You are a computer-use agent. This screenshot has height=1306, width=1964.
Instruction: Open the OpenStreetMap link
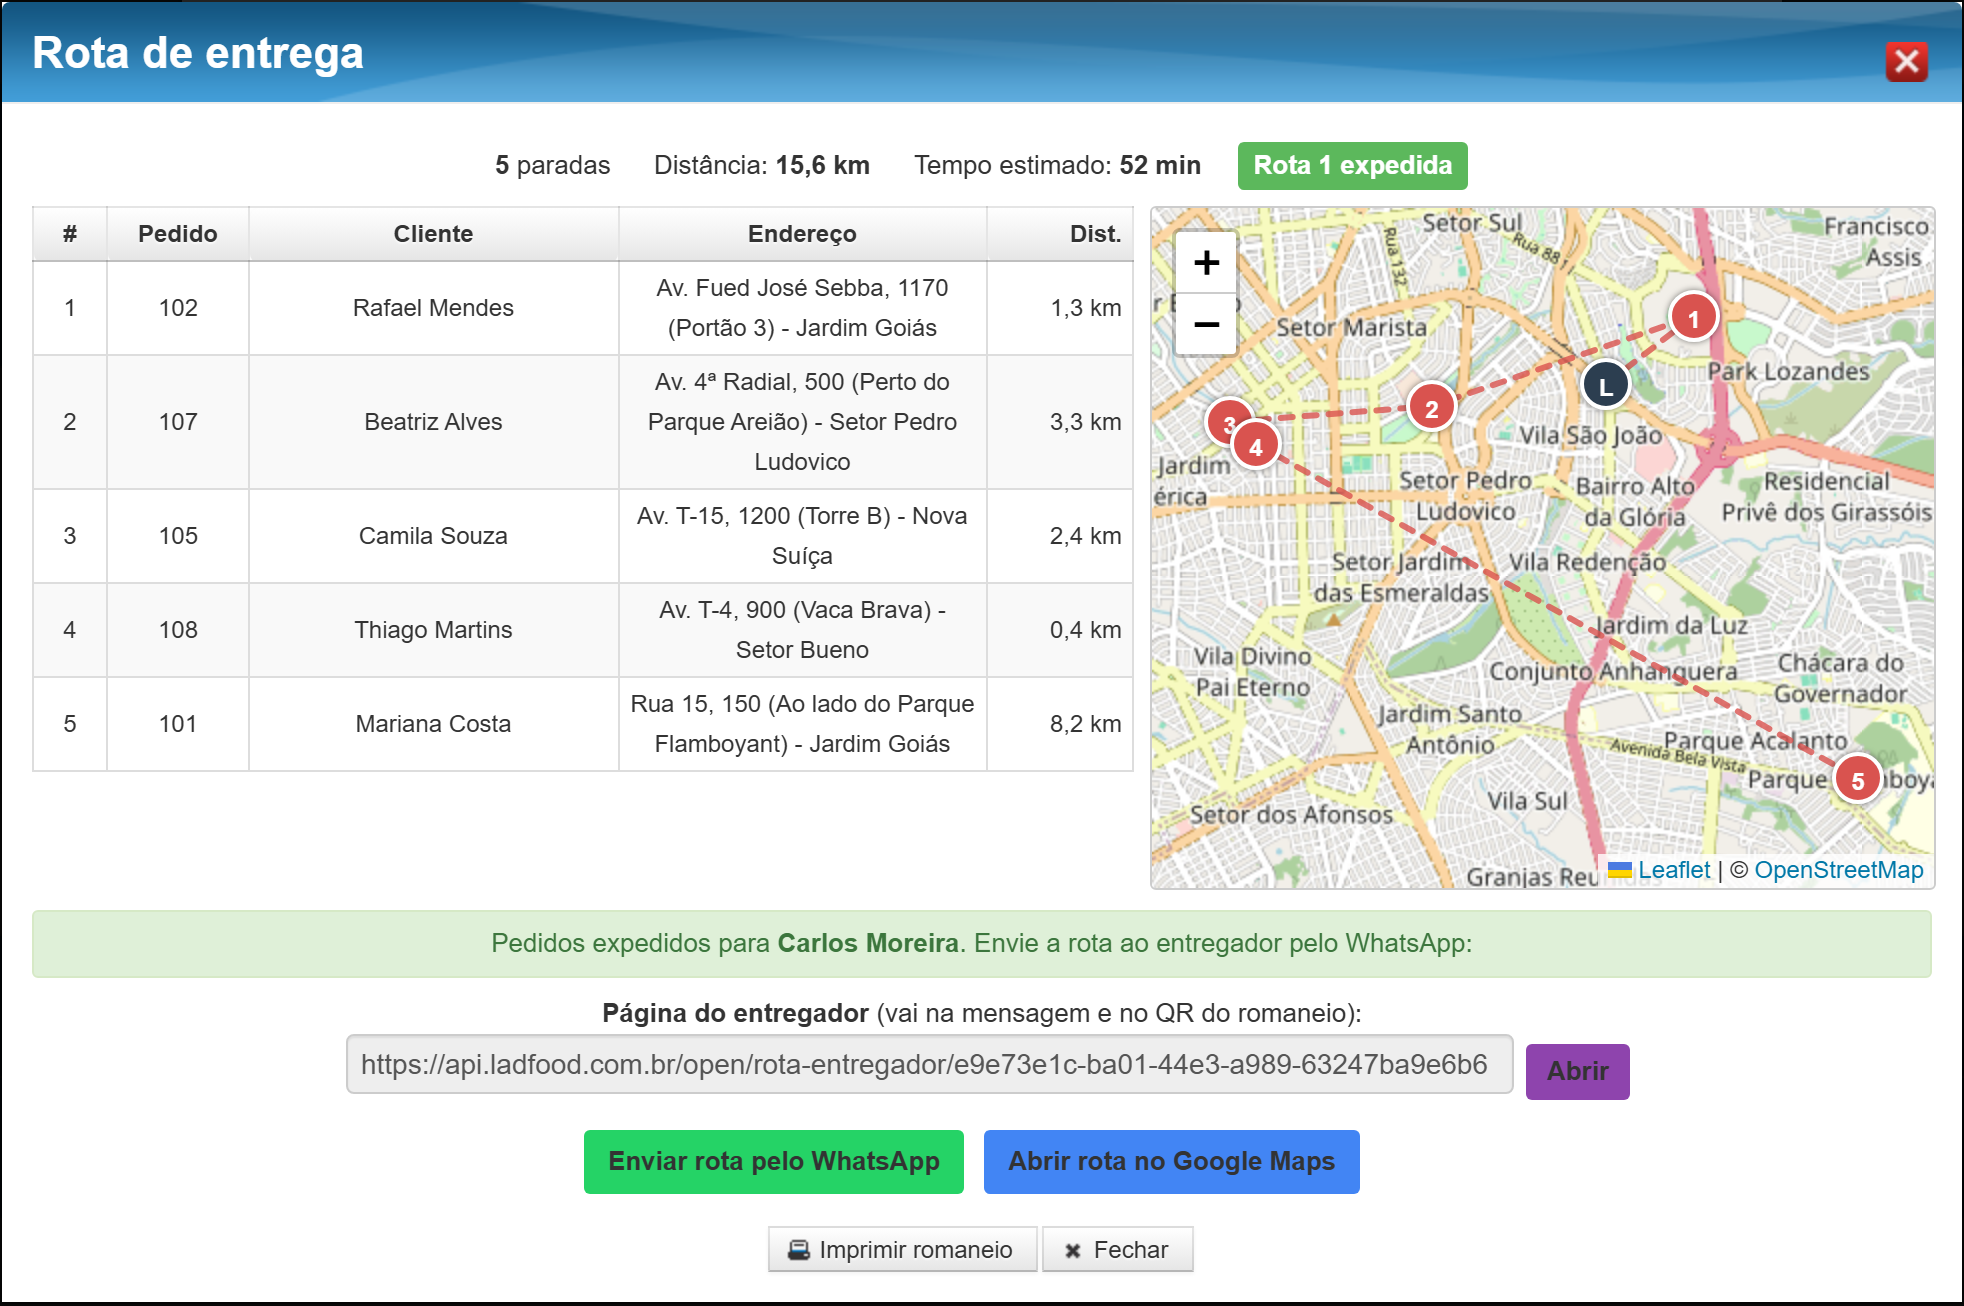click(1838, 870)
